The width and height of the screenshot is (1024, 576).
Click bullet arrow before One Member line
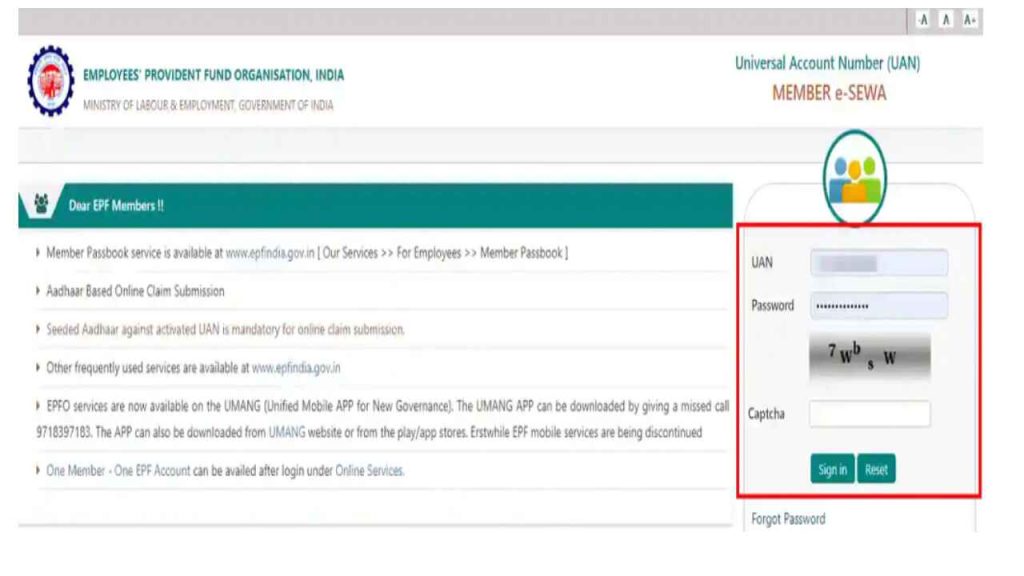(x=38, y=470)
